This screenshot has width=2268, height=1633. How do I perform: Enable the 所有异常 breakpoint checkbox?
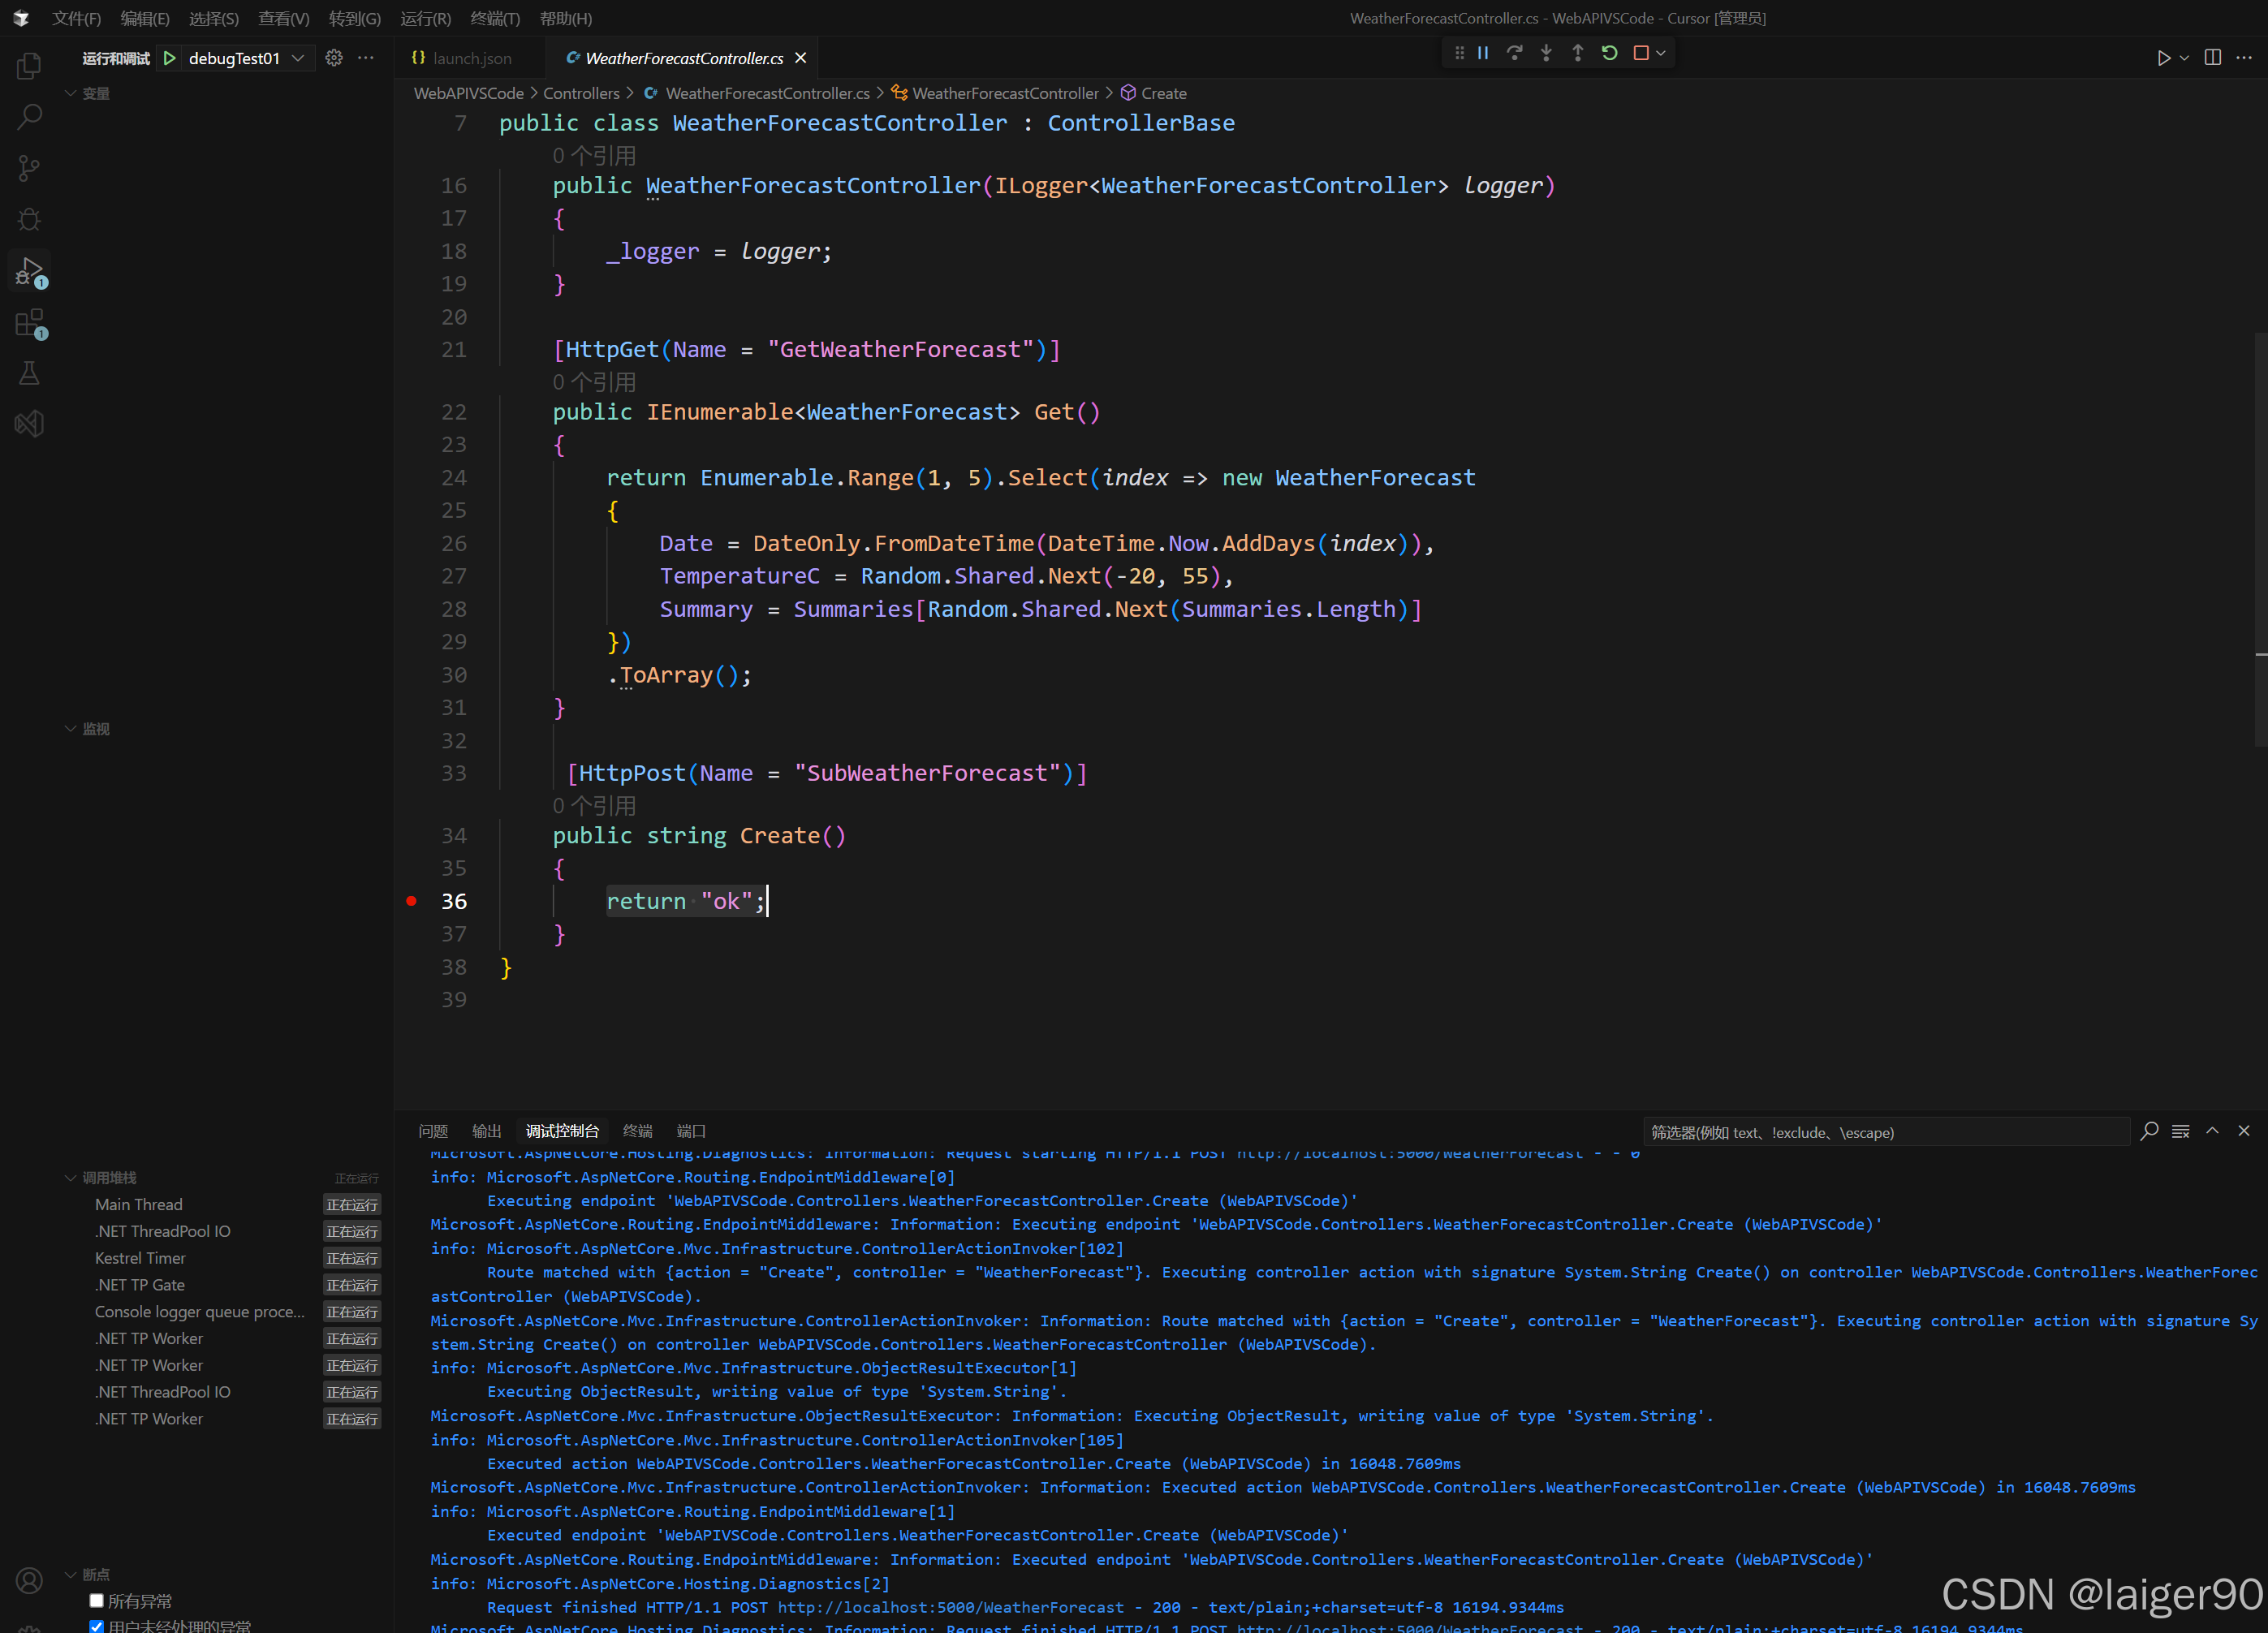[97, 1600]
